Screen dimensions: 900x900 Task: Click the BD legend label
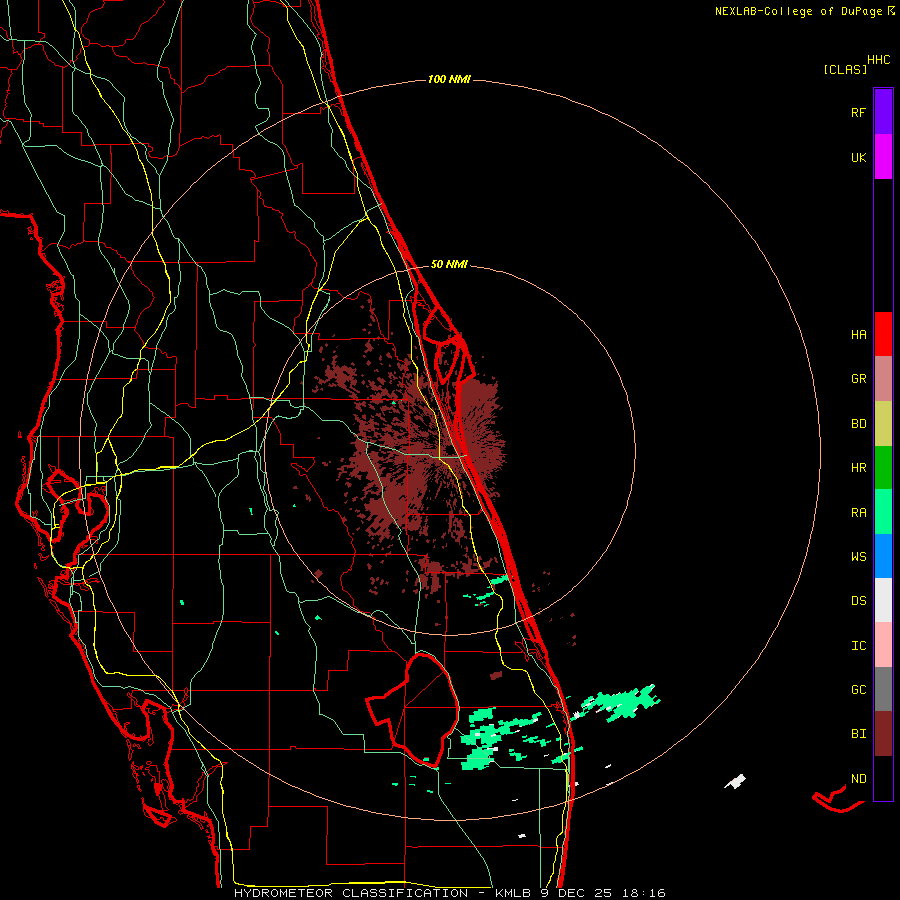859,424
